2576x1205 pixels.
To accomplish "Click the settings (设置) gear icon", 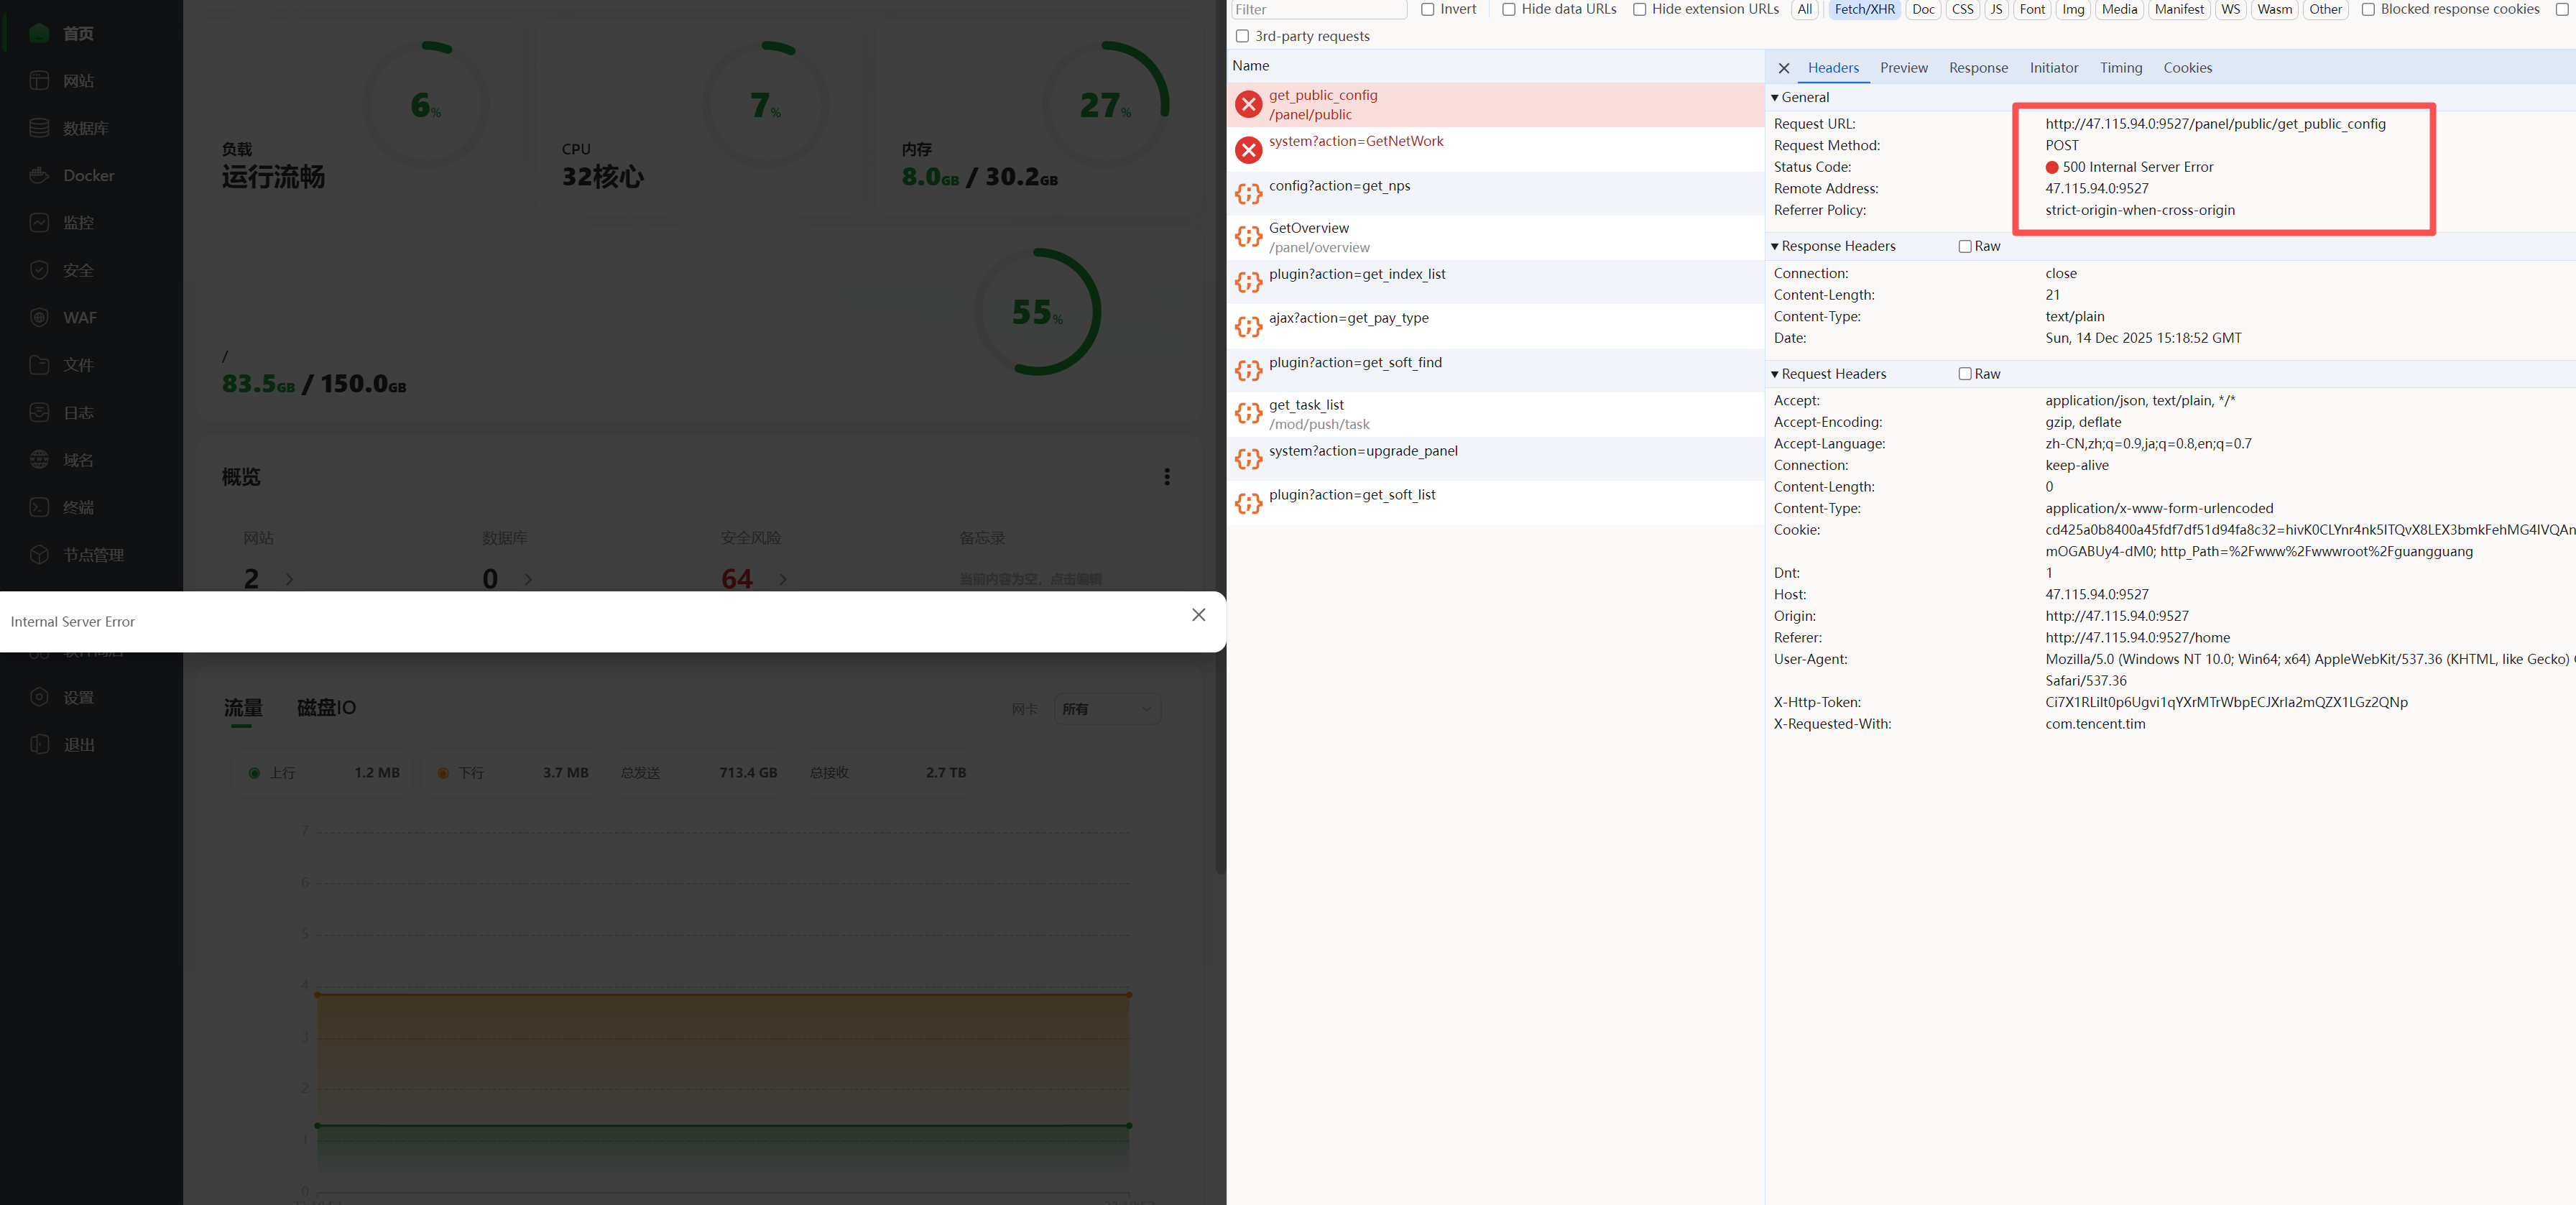I will click(x=39, y=697).
